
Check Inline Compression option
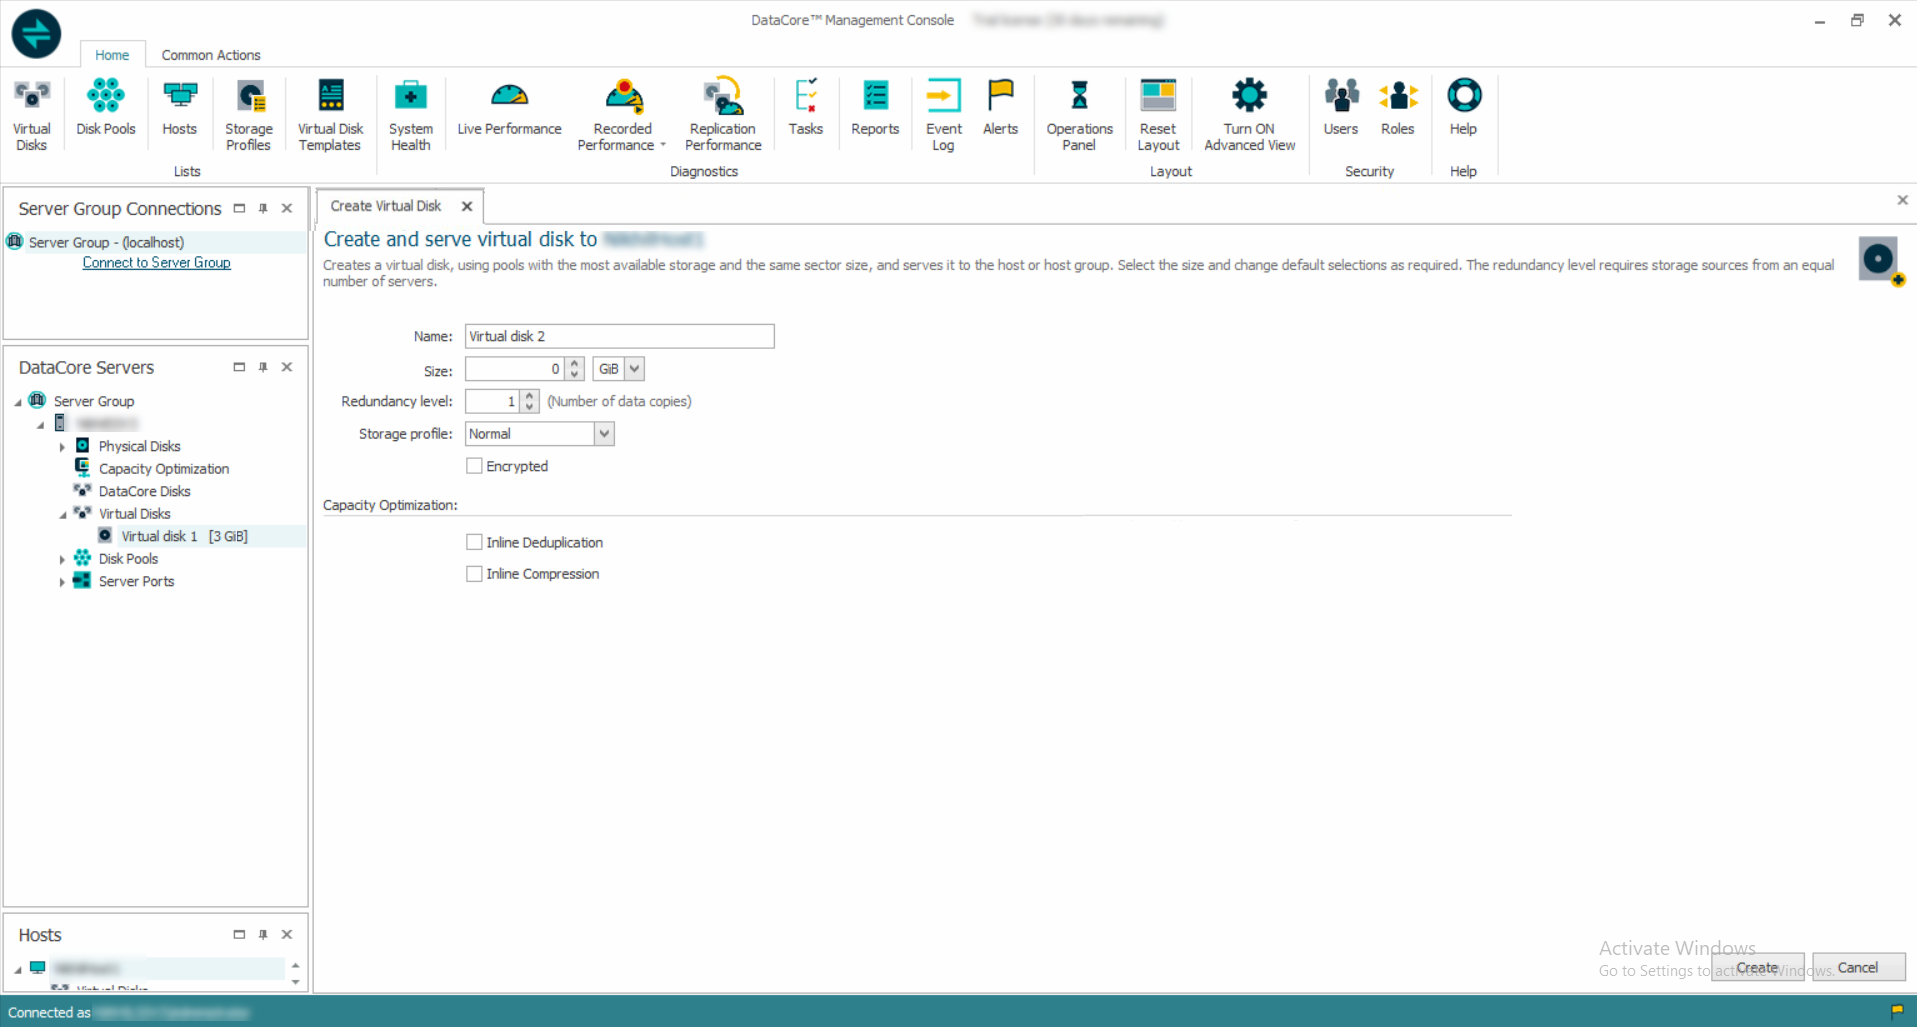474,574
